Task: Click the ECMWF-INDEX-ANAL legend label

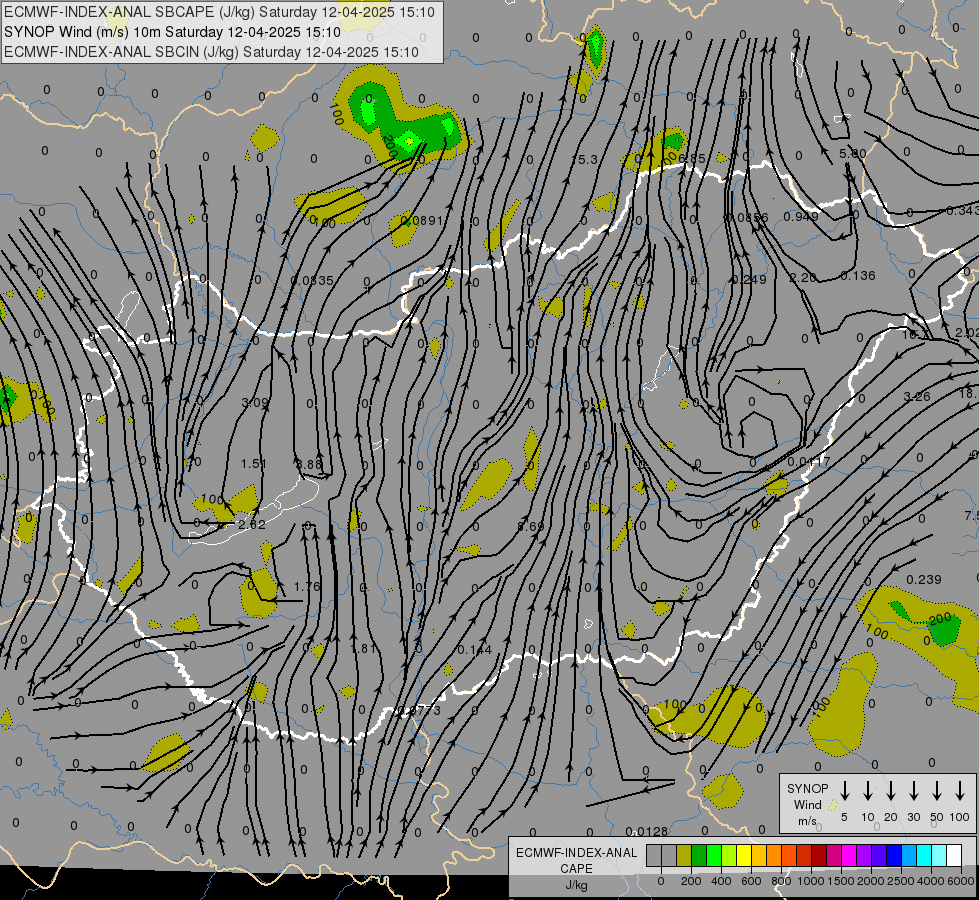Action: 577,853
